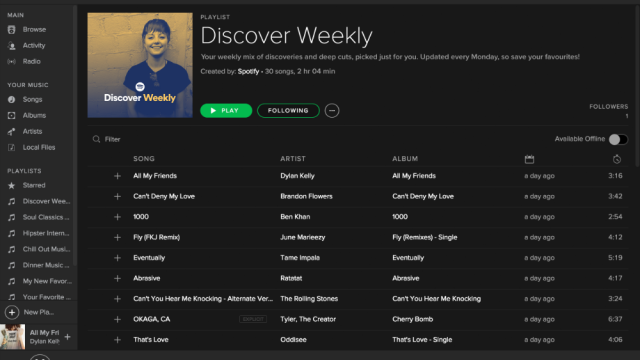Add Eventually song with its plus icon
This screenshot has height=360, width=640.
(x=117, y=258)
